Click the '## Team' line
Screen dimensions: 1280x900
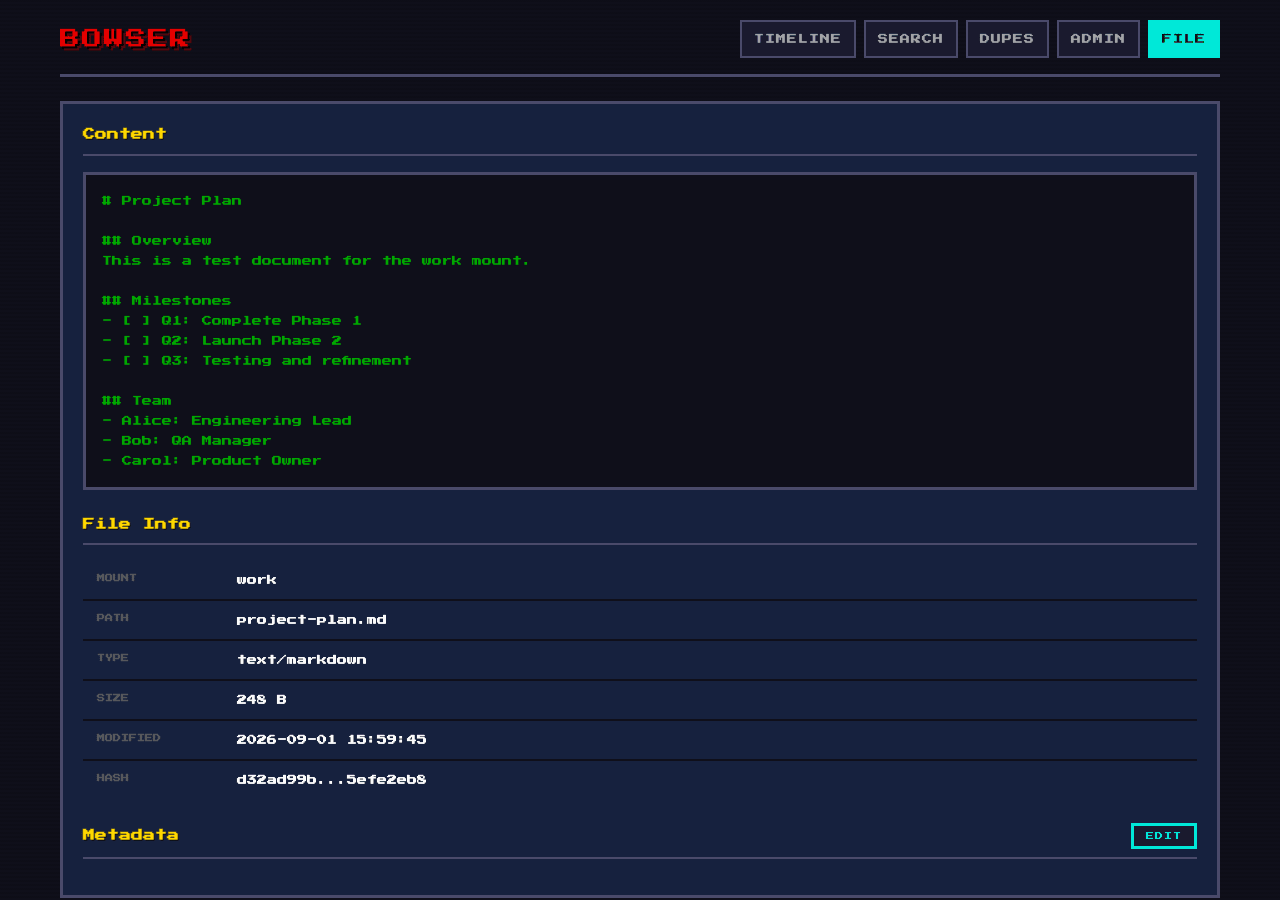(137, 401)
